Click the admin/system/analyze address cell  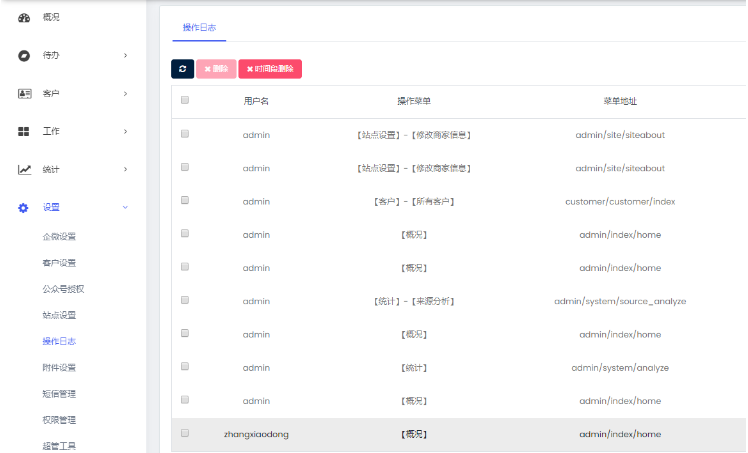pos(620,368)
